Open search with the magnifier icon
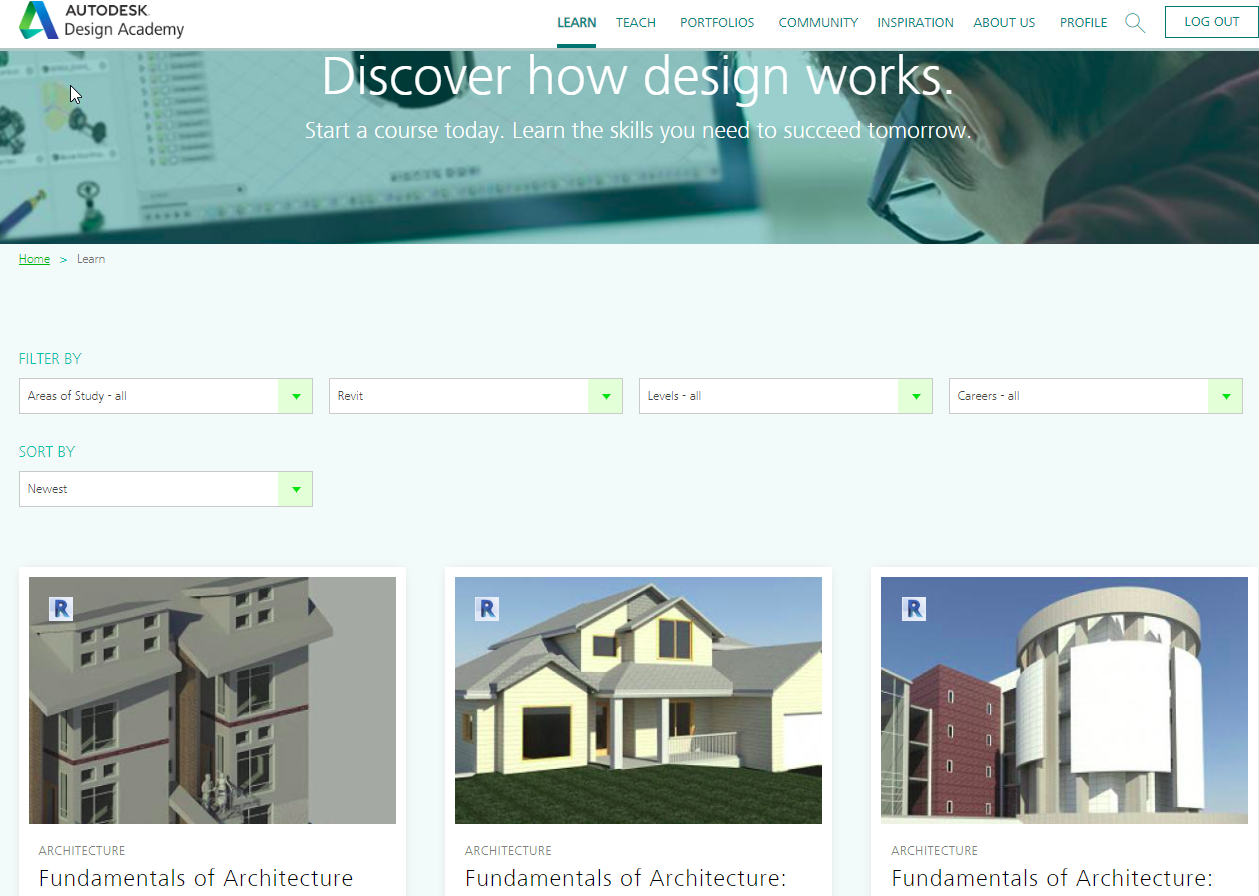This screenshot has width=1259, height=896. pyautogui.click(x=1134, y=22)
